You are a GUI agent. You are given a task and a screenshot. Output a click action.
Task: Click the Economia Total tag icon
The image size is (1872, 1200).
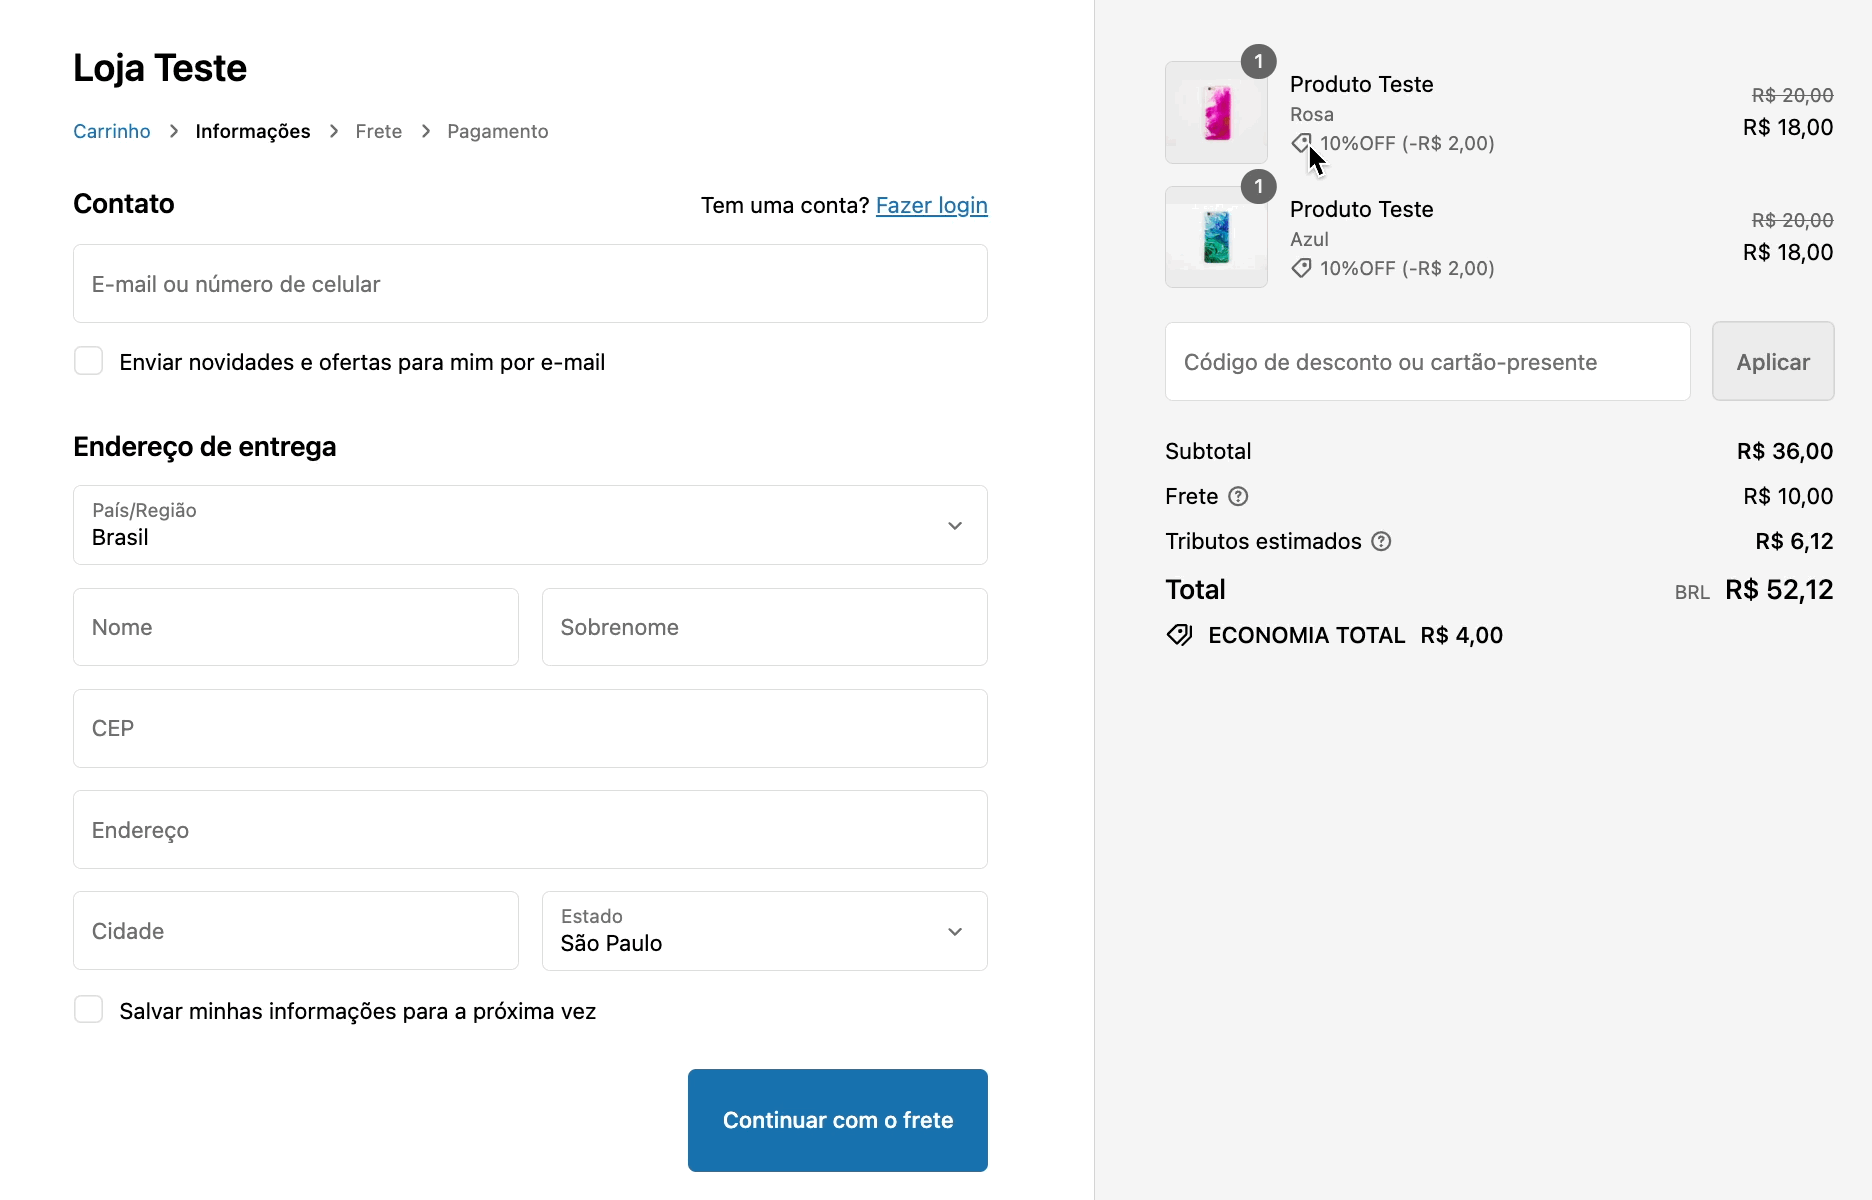1180,635
